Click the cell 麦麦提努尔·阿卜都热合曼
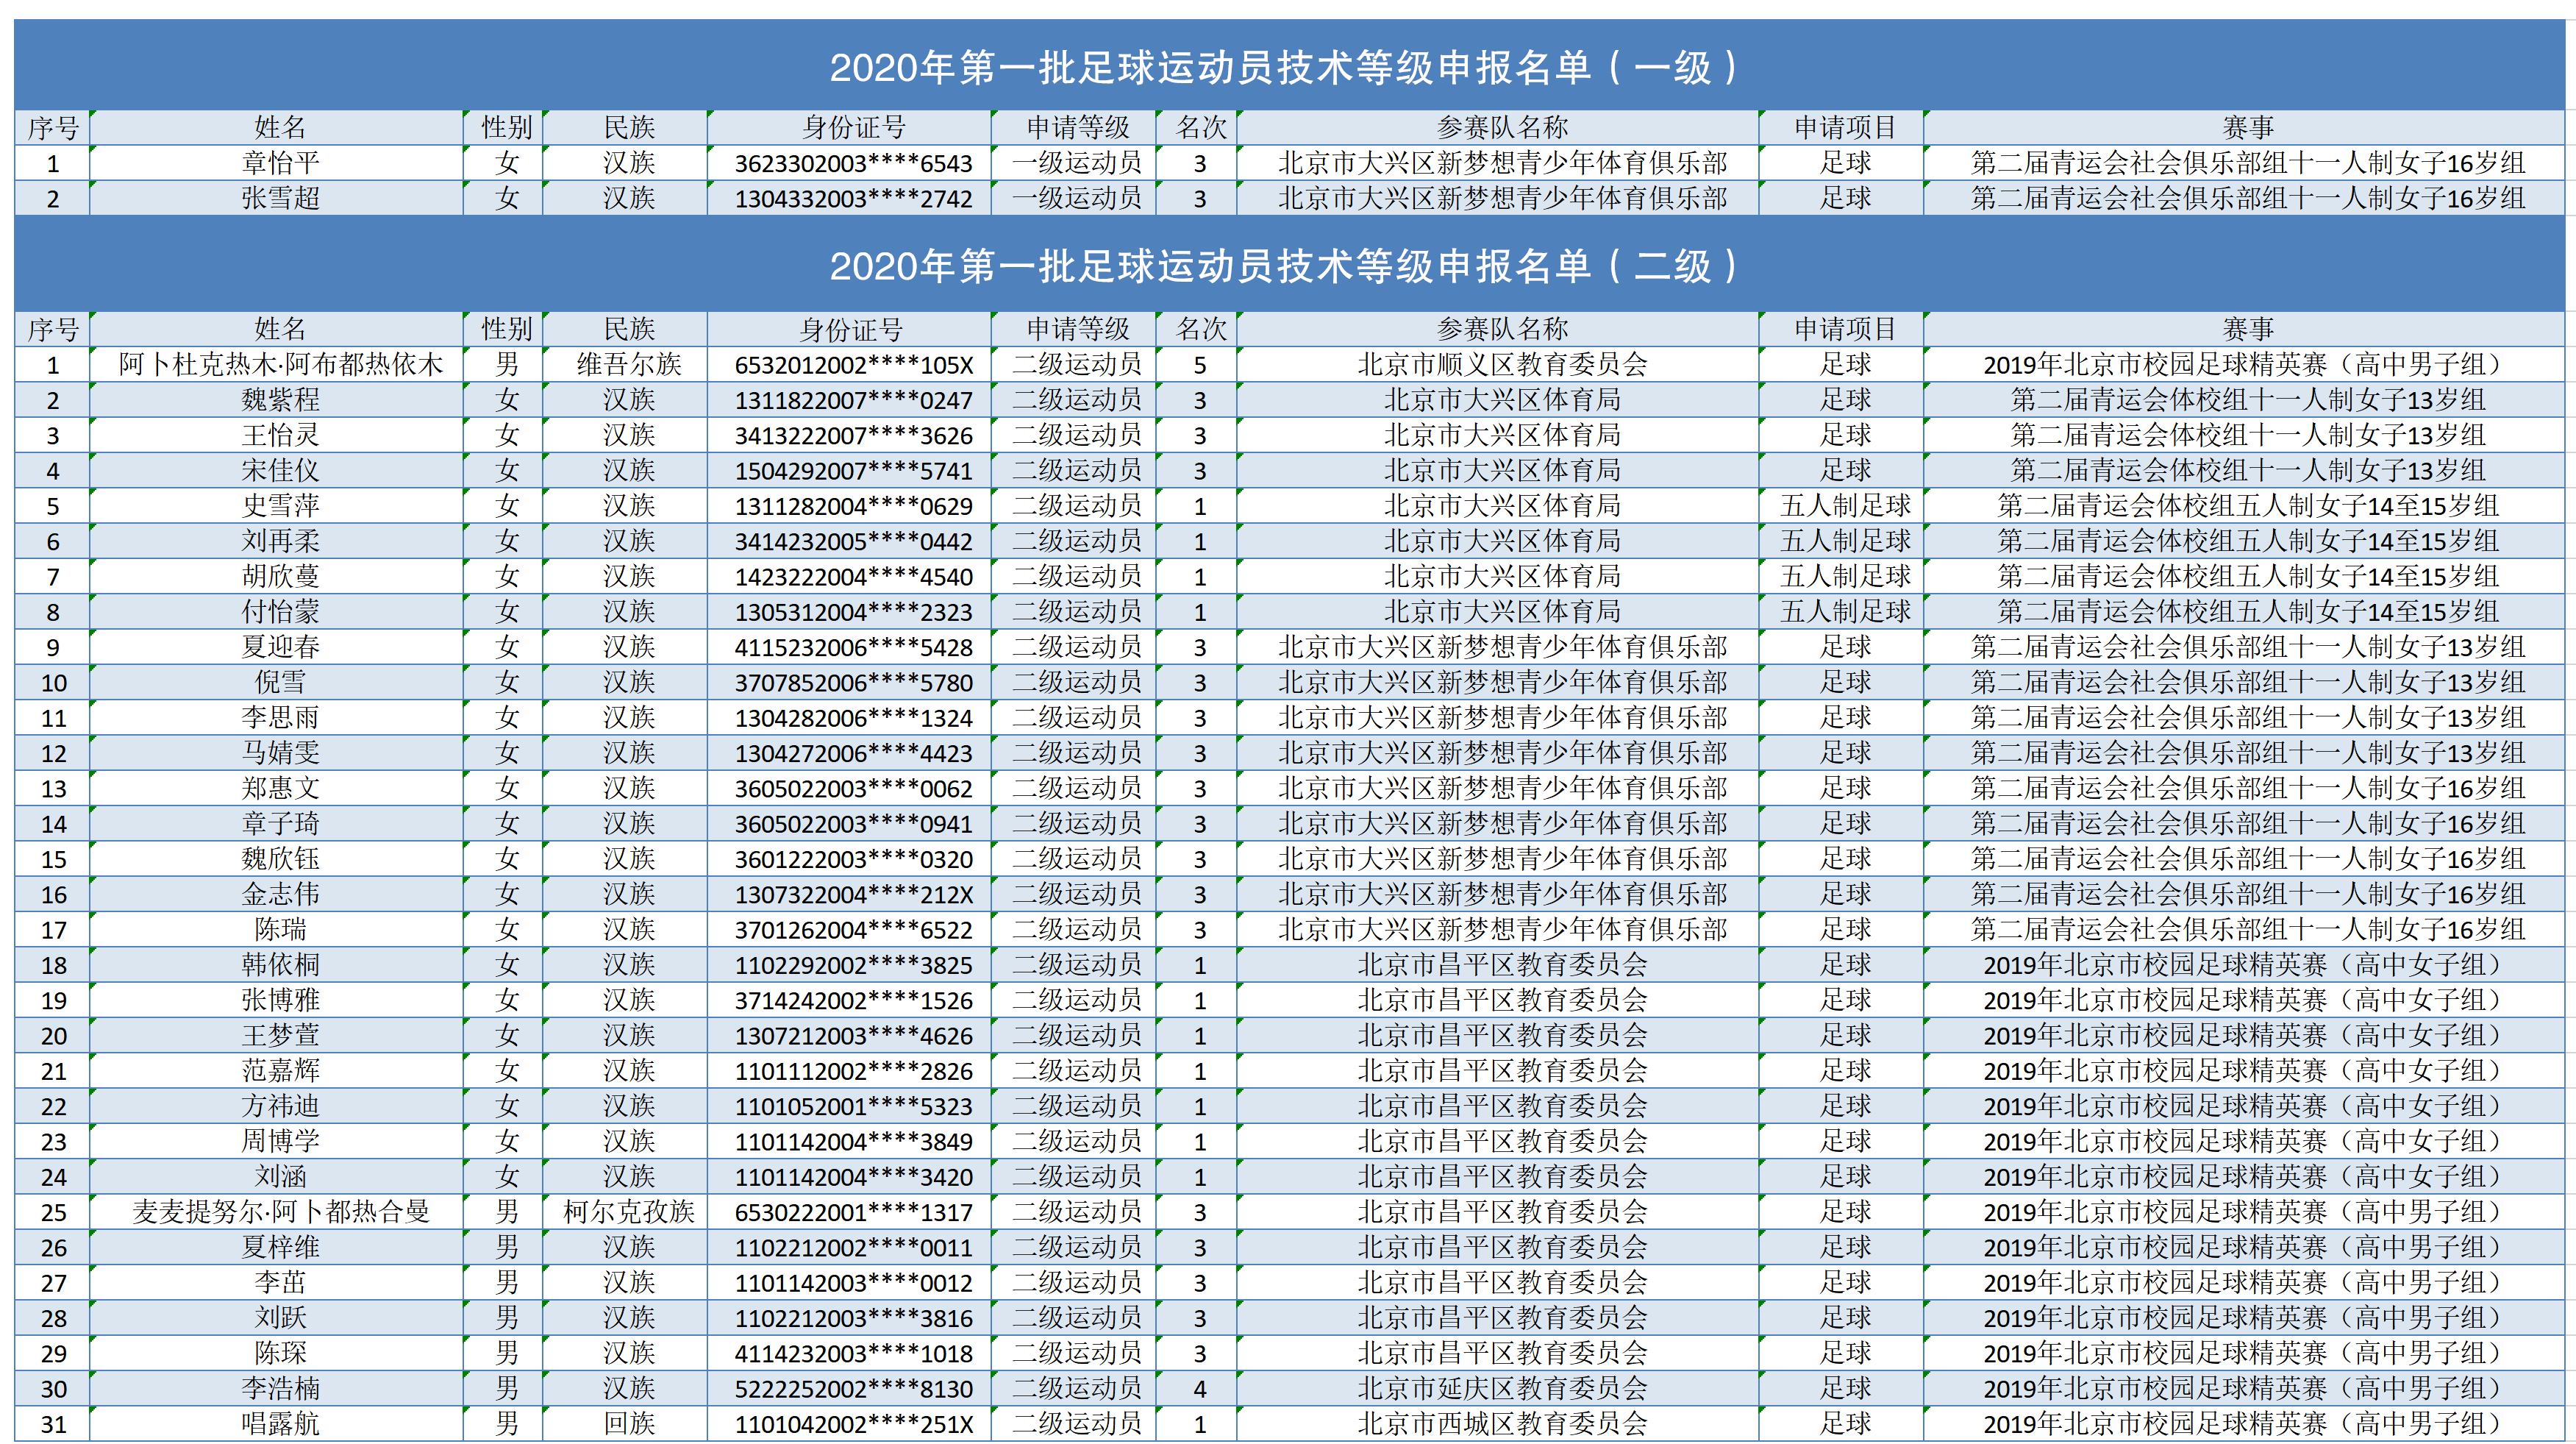This screenshot has width=2576, height=1444. [280, 1212]
